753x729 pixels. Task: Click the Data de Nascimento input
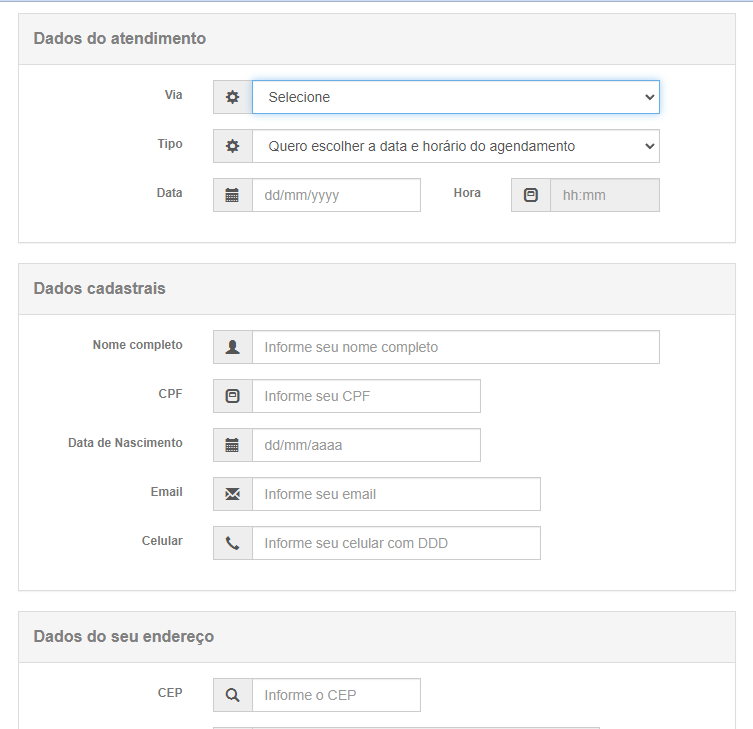(x=366, y=445)
